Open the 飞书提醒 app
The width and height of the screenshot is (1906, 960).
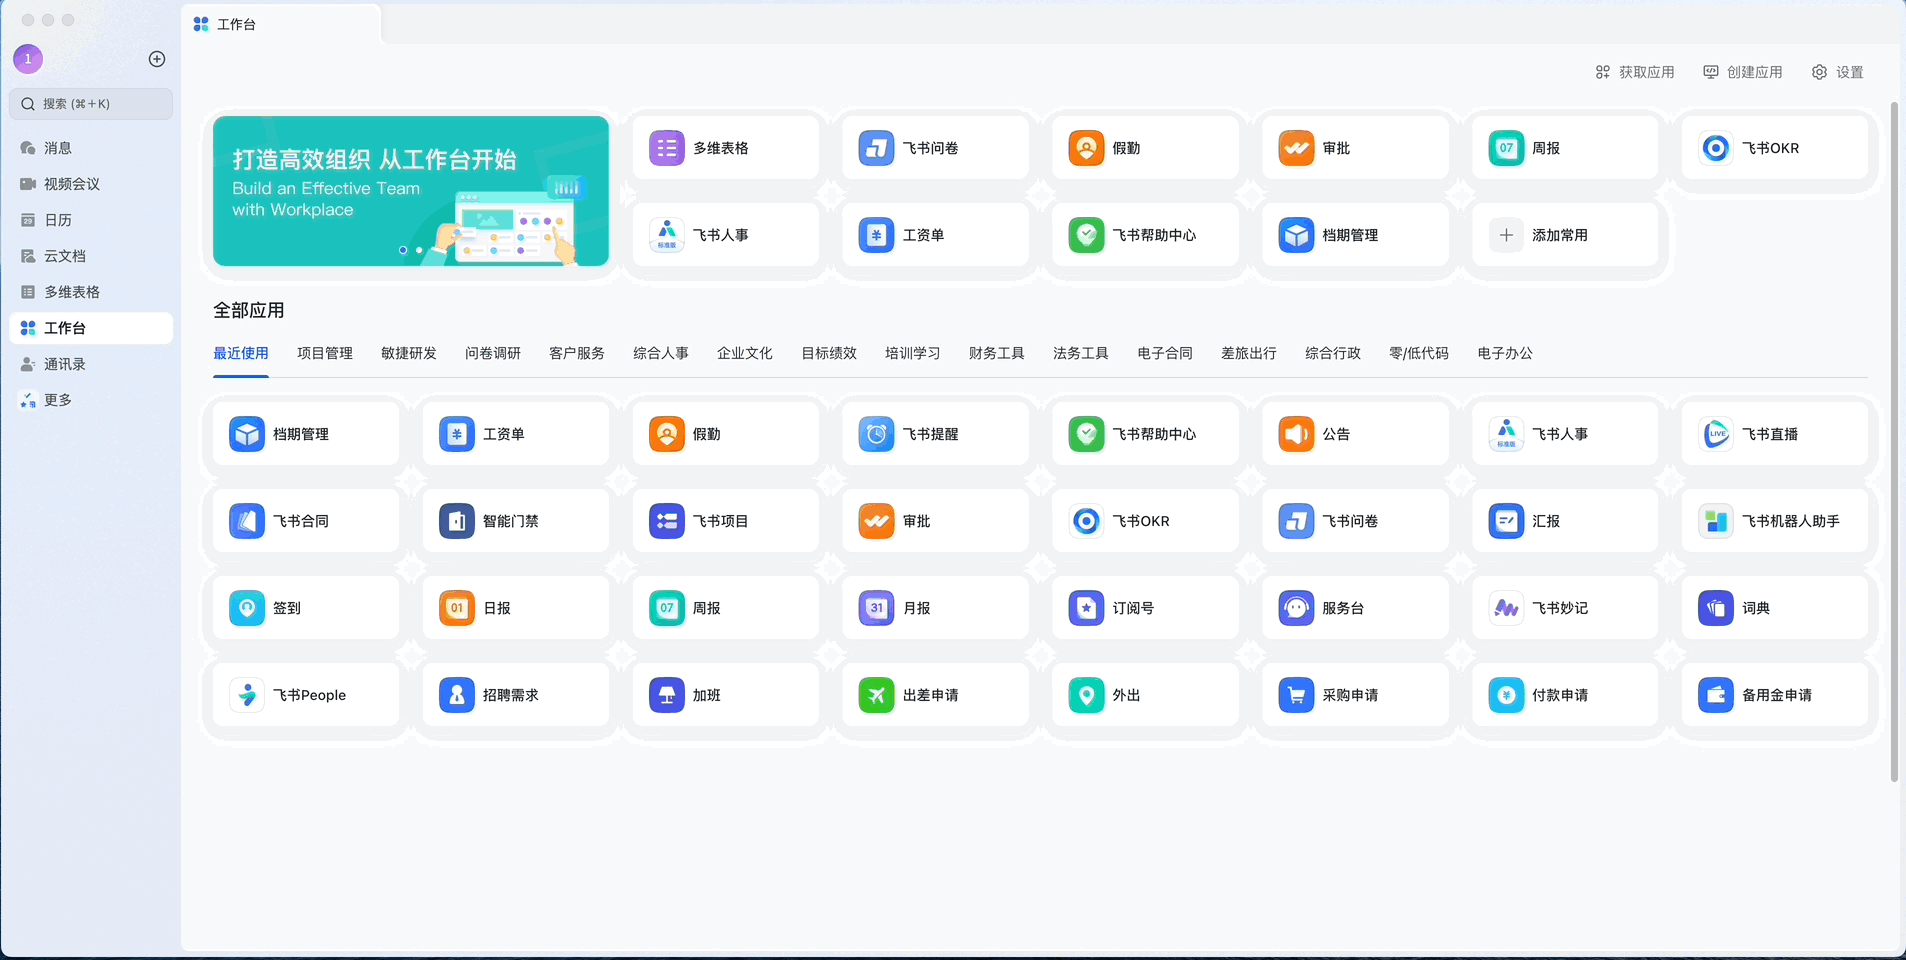pyautogui.click(x=936, y=434)
